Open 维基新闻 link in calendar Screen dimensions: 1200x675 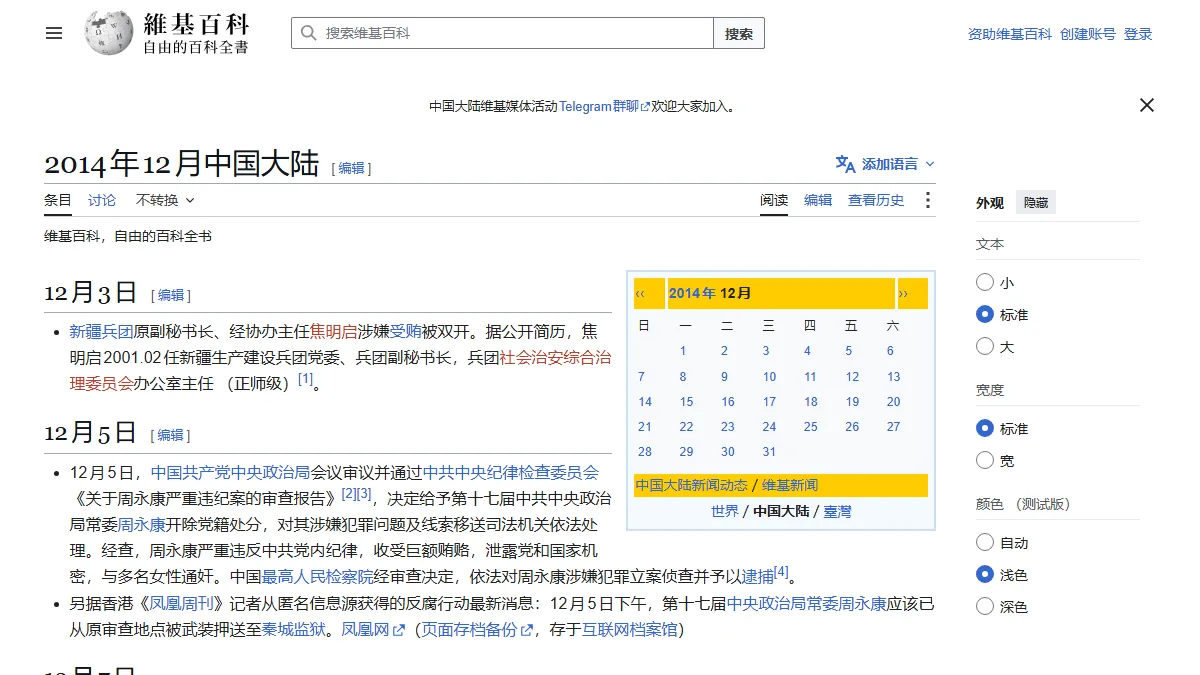(790, 485)
